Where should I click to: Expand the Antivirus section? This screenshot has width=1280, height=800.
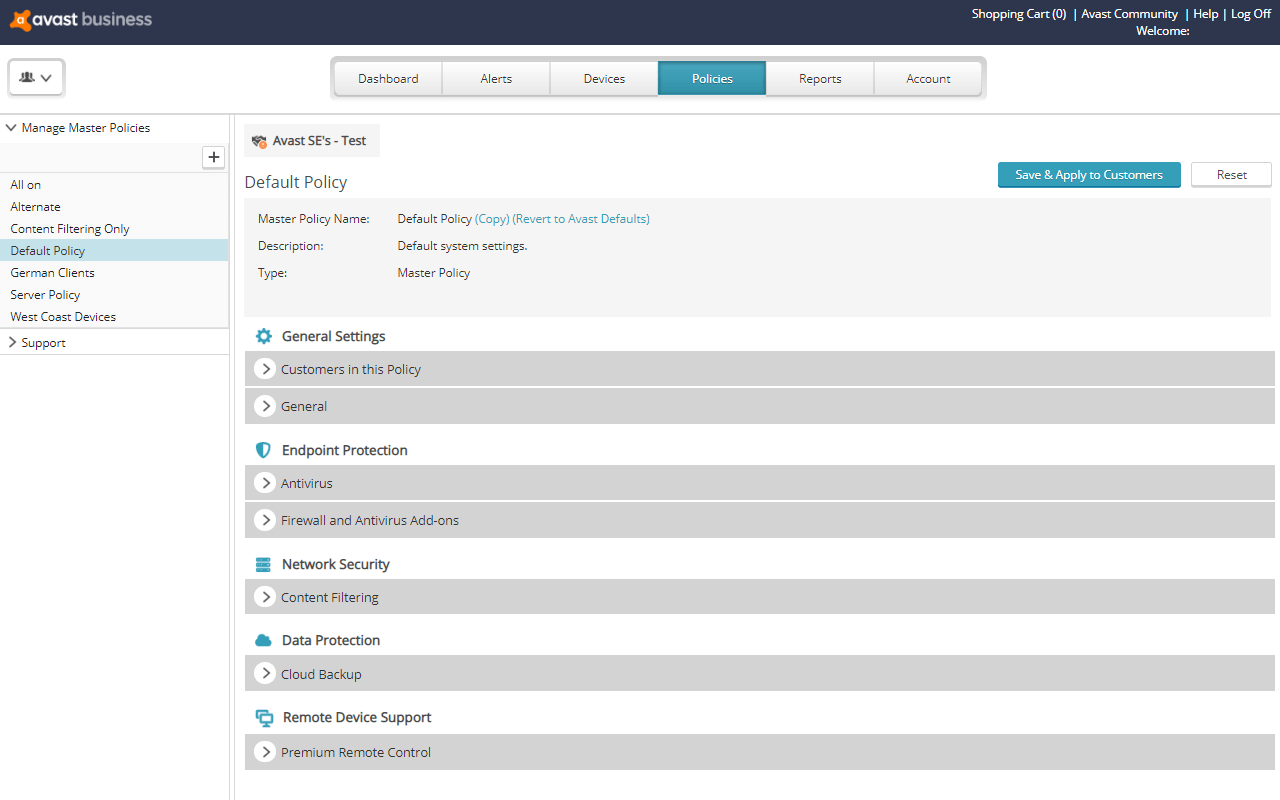[x=265, y=482]
